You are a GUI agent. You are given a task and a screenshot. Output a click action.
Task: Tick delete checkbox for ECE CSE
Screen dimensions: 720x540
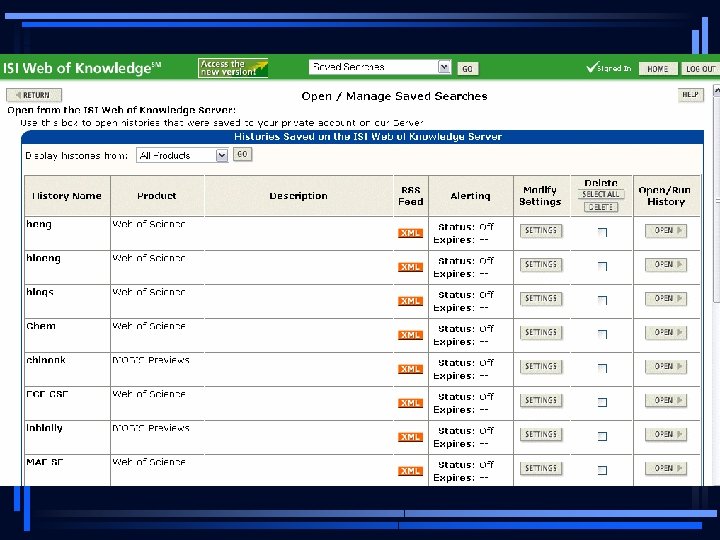(x=602, y=402)
